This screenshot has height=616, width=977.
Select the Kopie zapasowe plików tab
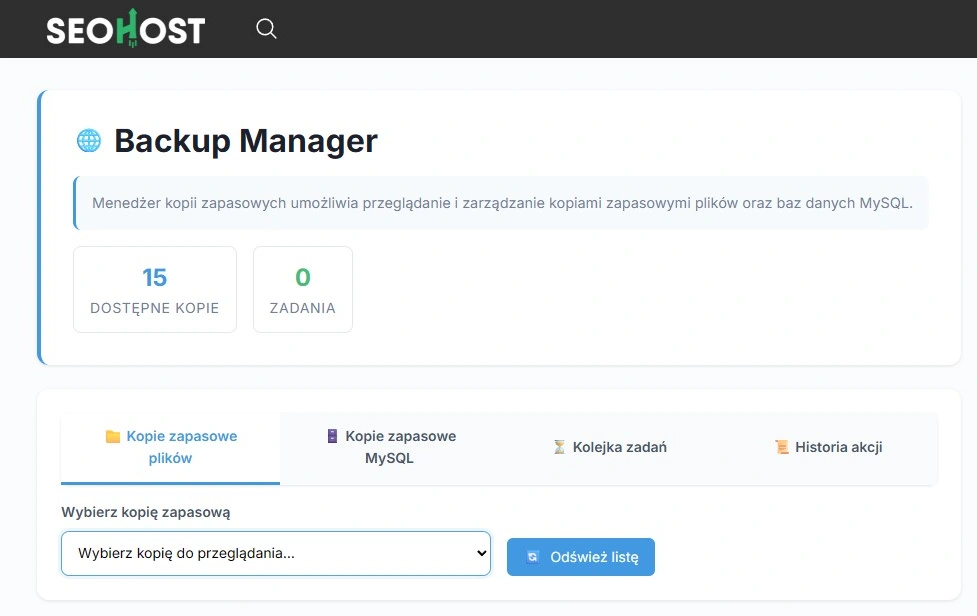pyautogui.click(x=170, y=447)
